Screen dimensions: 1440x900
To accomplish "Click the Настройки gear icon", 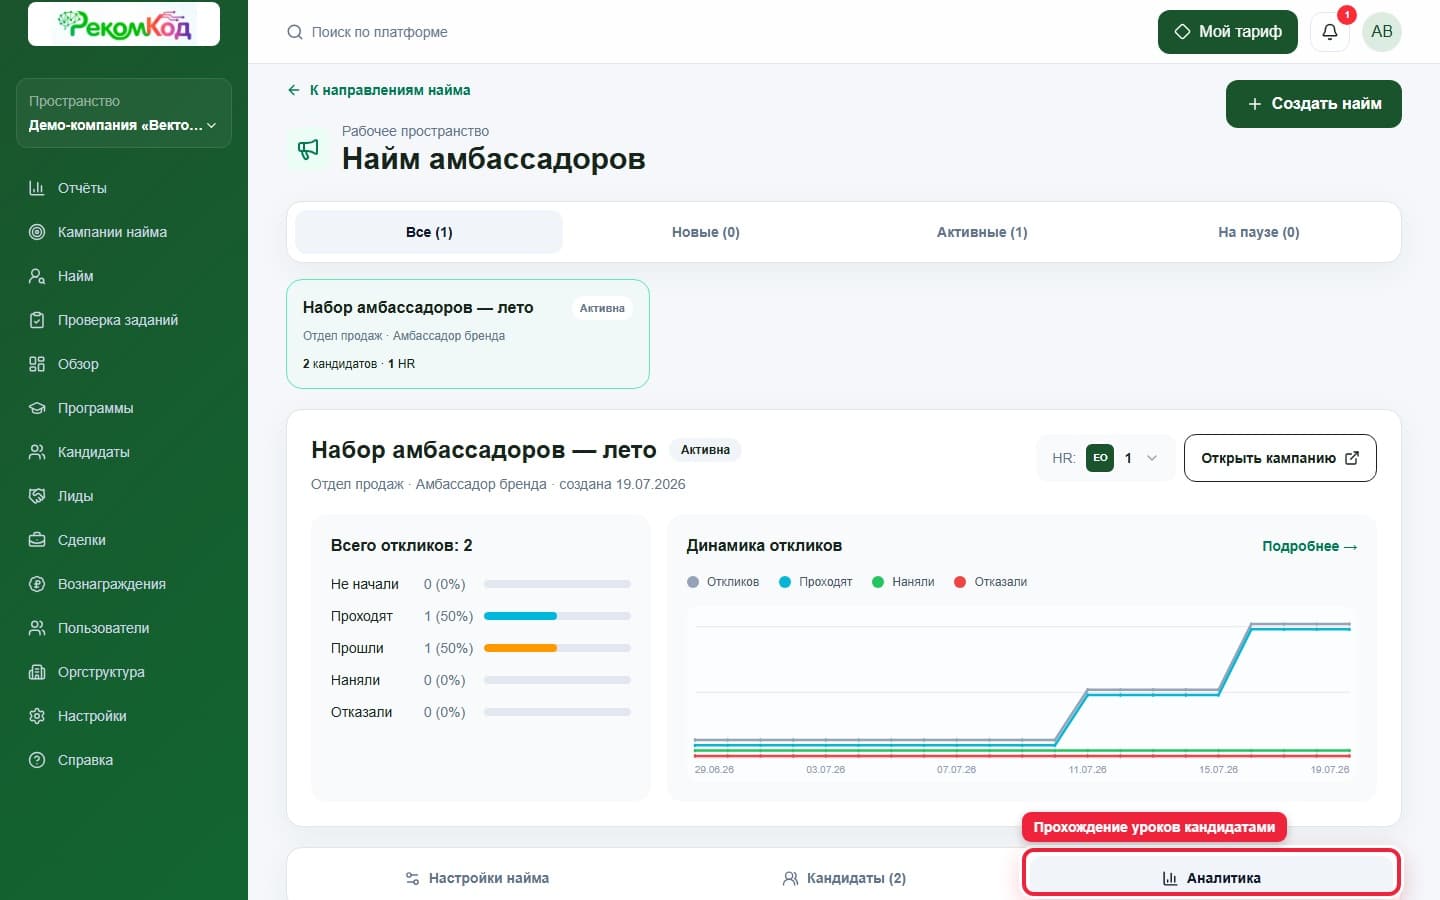I will pyautogui.click(x=37, y=716).
